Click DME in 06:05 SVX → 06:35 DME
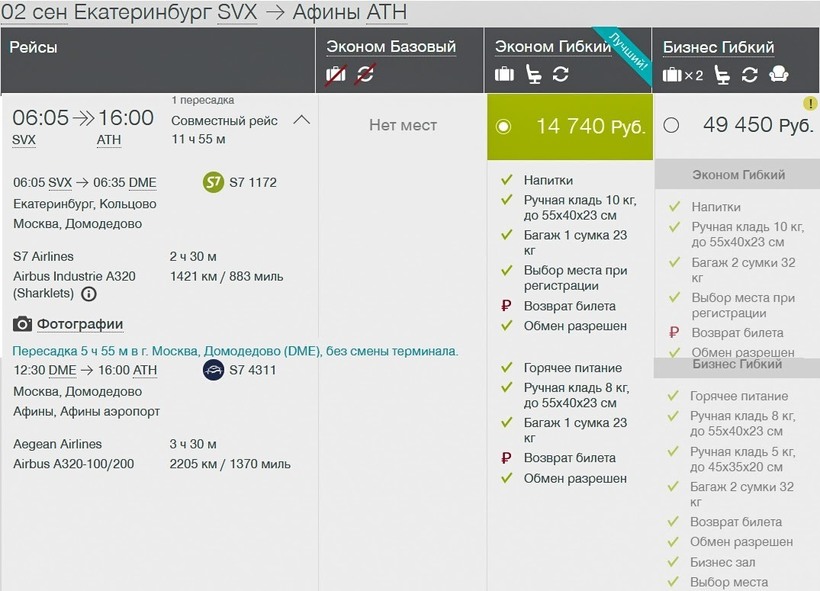This screenshot has height=591, width=820. pyautogui.click(x=142, y=183)
